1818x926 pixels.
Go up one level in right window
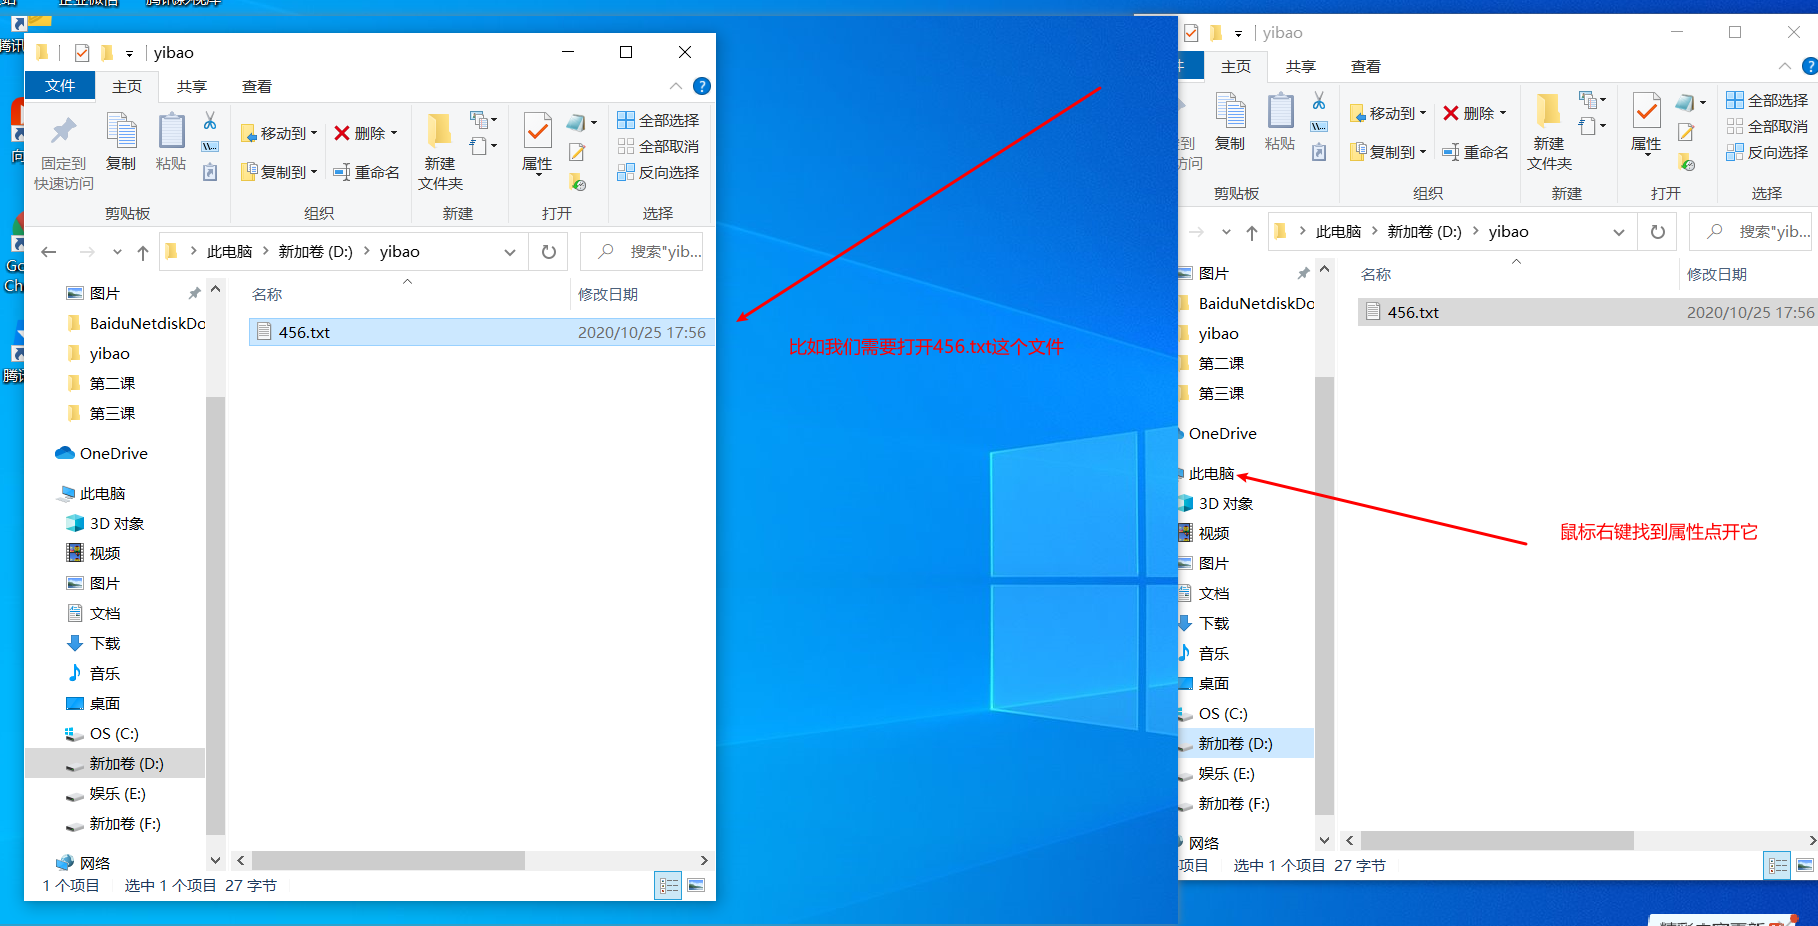click(x=1252, y=232)
